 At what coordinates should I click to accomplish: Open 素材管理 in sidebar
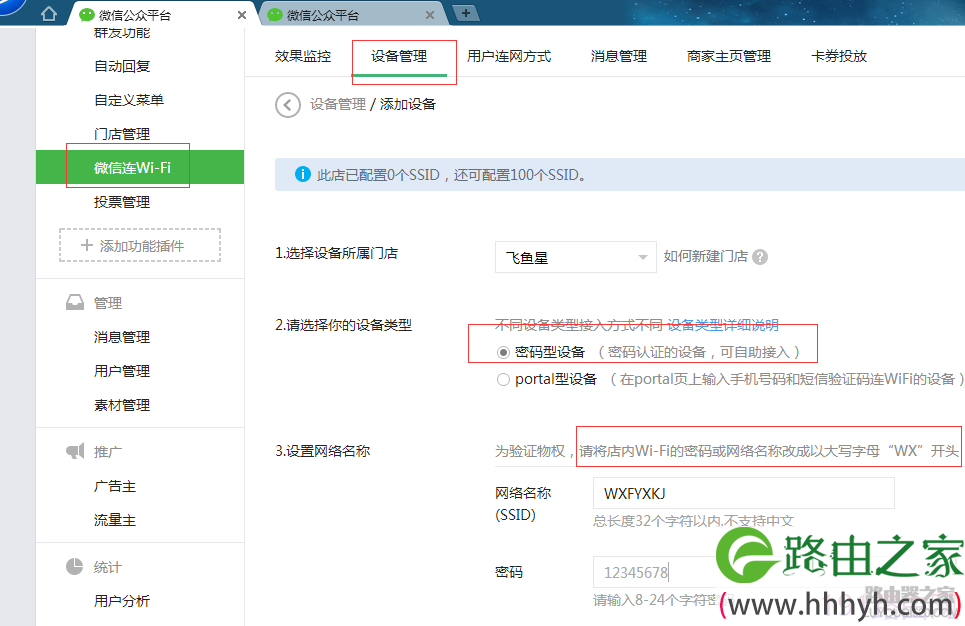pyautogui.click(x=122, y=405)
